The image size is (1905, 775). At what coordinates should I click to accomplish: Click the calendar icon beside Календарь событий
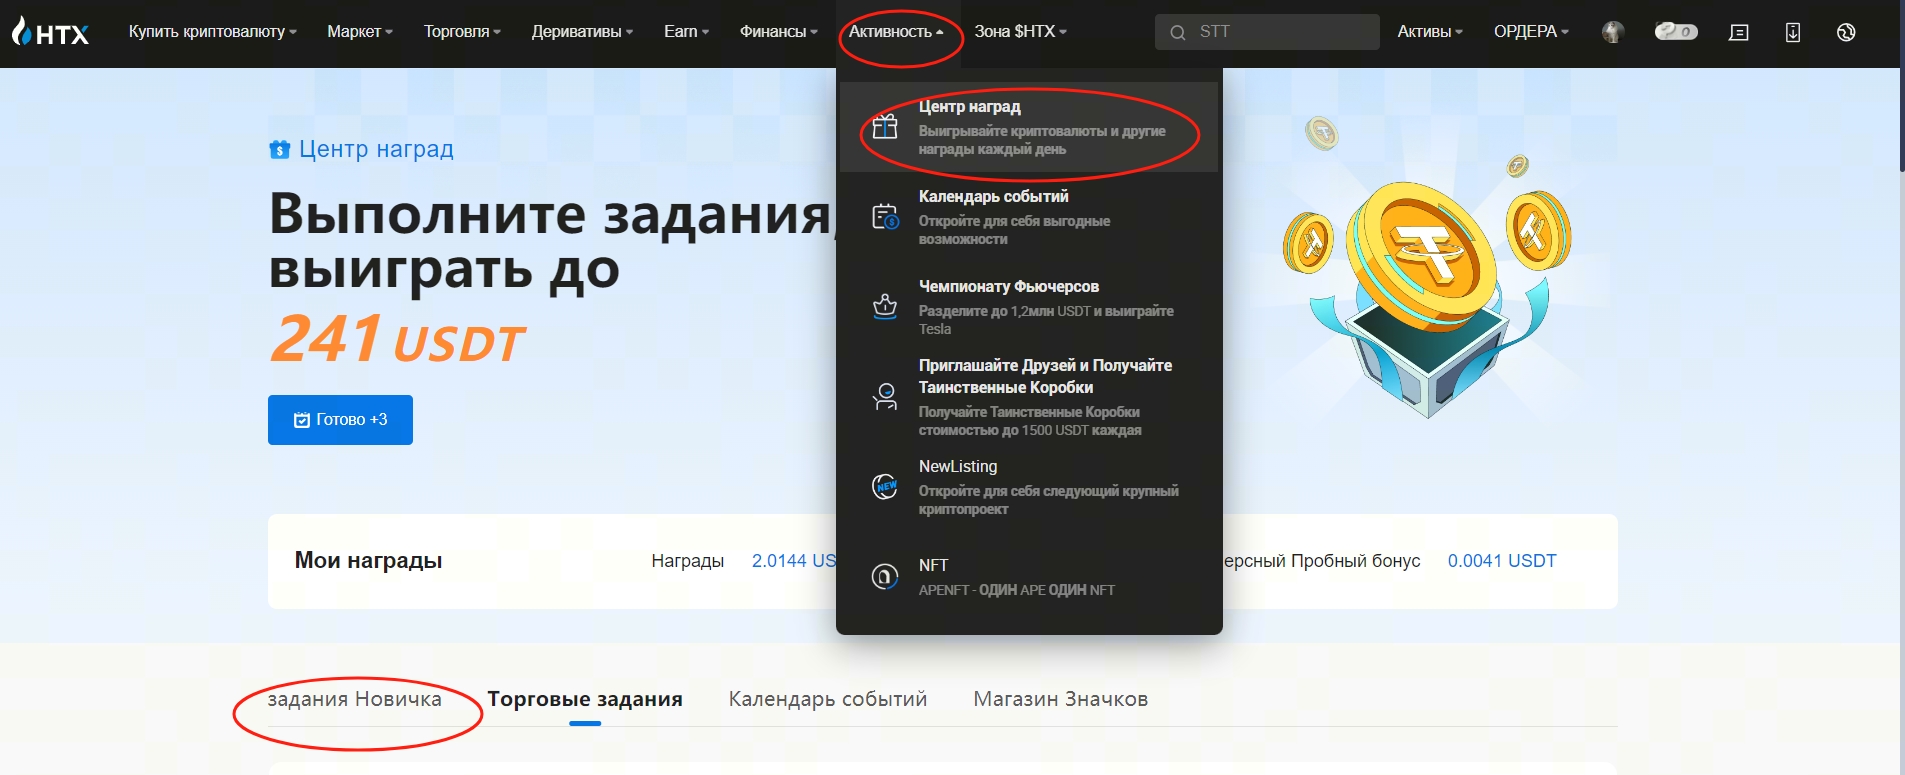tap(885, 217)
